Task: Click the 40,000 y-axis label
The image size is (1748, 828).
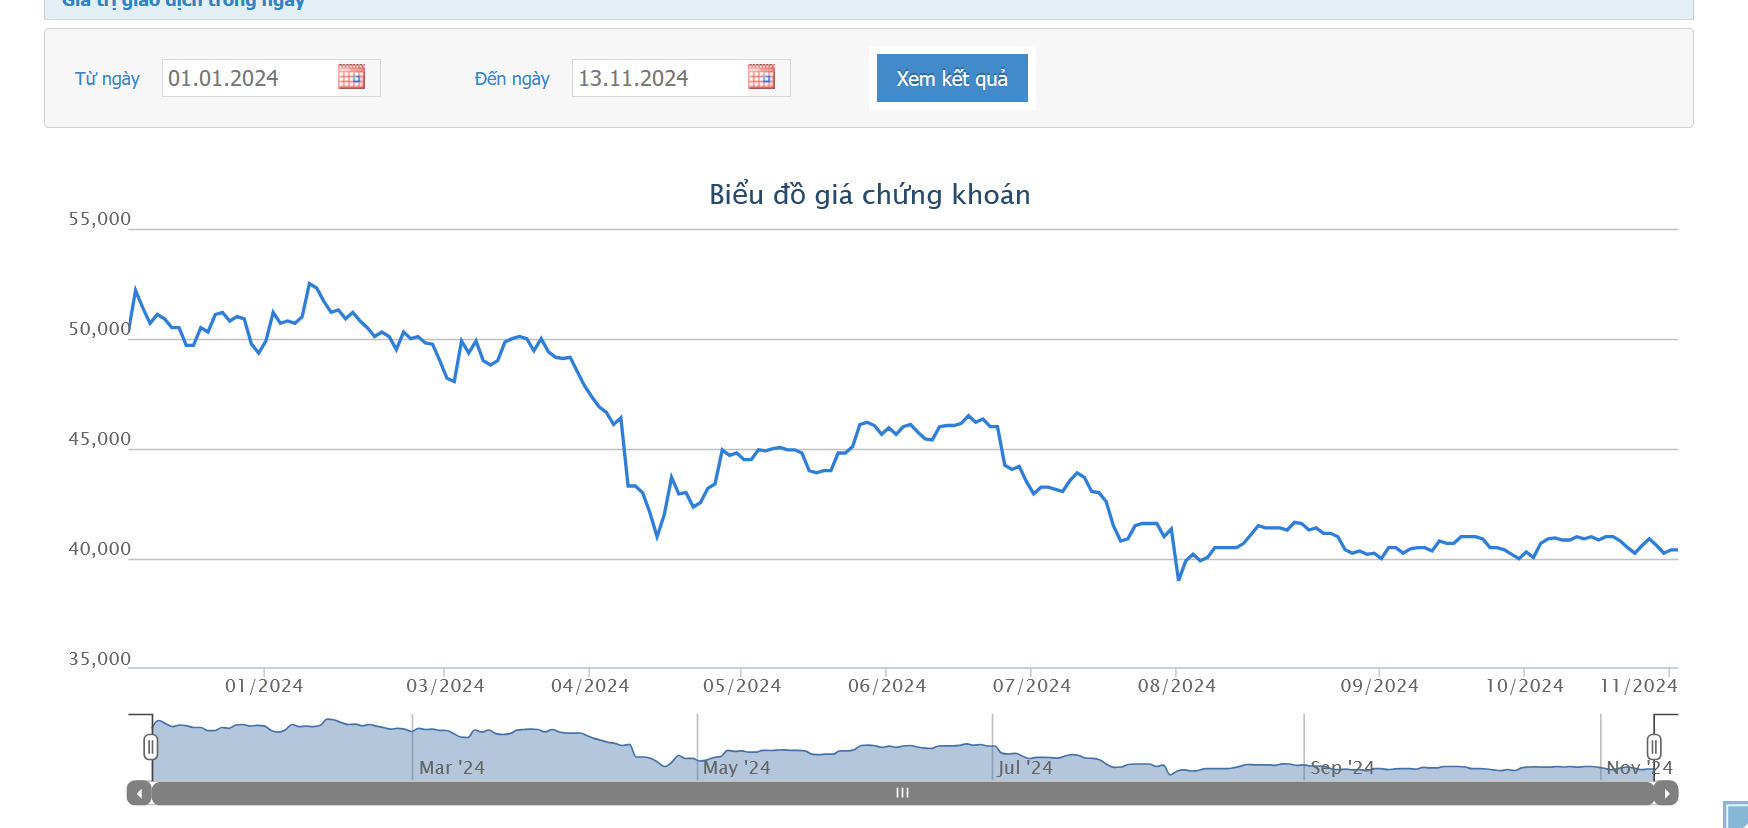Action: coord(99,549)
